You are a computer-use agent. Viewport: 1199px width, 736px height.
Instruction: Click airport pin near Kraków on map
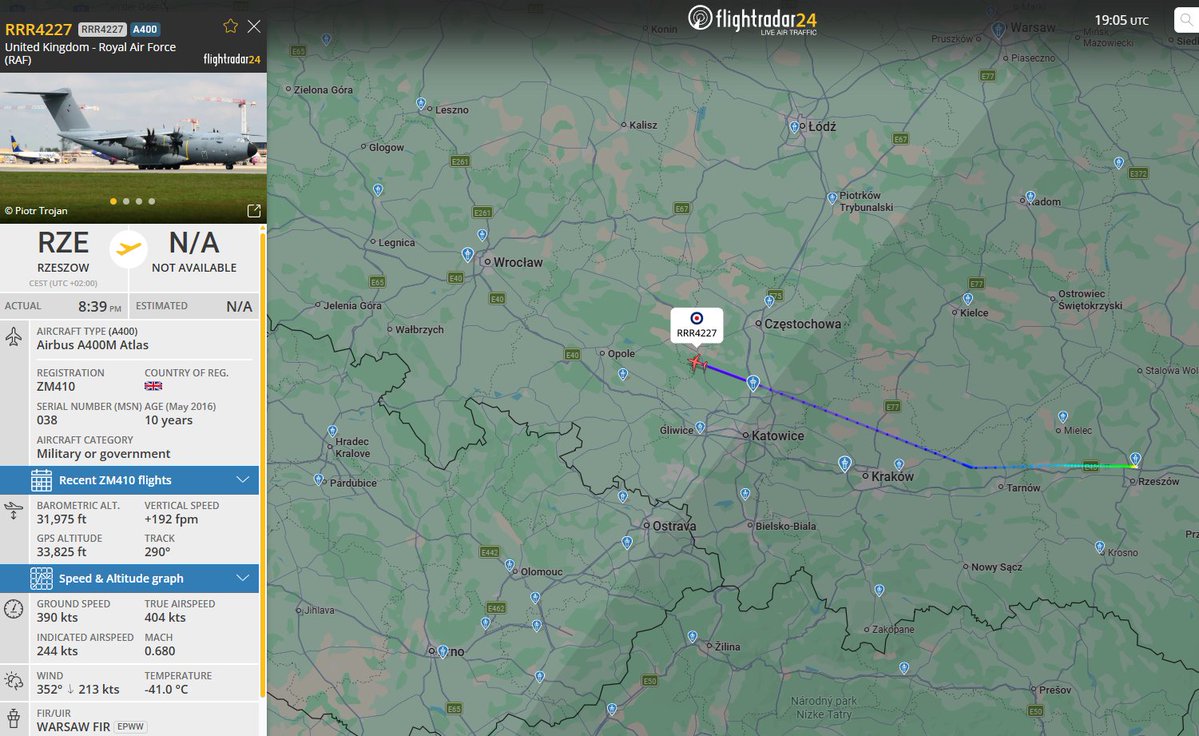[x=845, y=464]
